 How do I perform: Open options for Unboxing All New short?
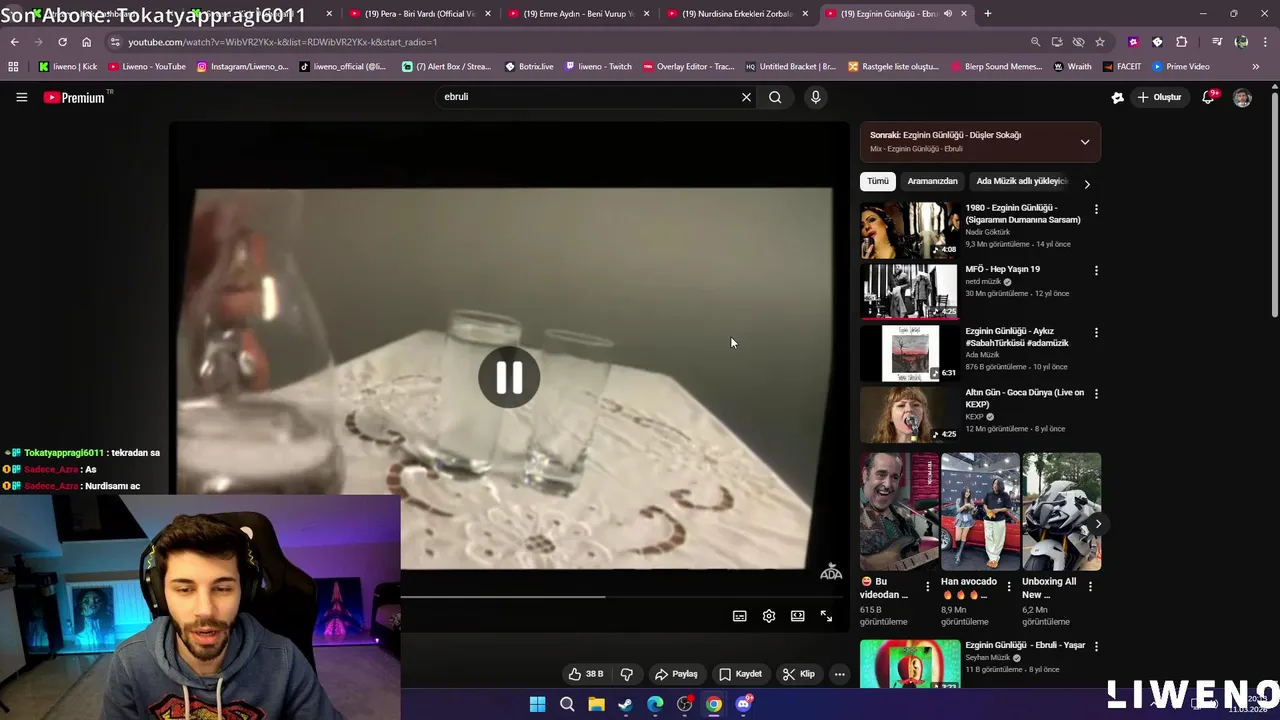(x=1089, y=587)
